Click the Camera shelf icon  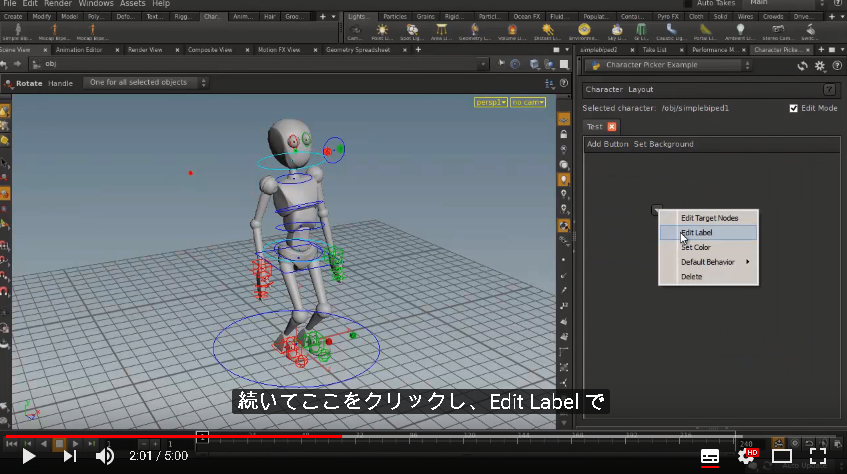355,31
